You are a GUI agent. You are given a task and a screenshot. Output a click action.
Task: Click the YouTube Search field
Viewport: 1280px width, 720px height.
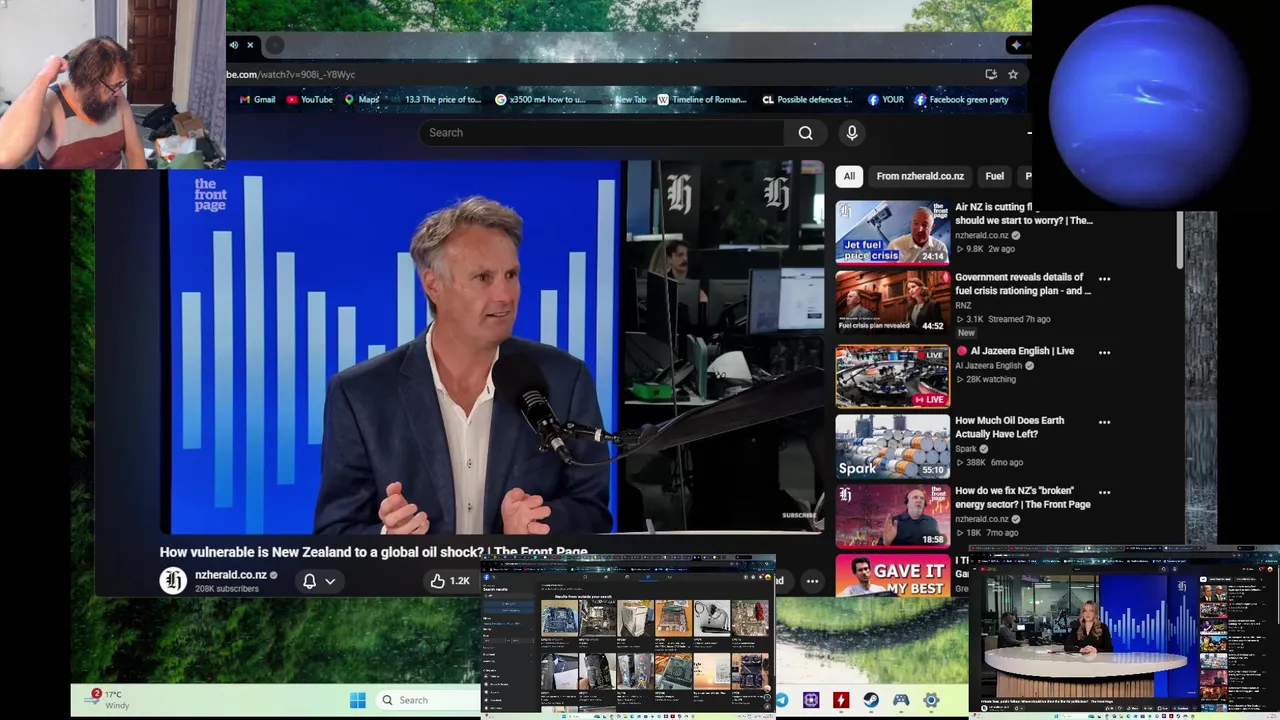pyautogui.click(x=602, y=133)
